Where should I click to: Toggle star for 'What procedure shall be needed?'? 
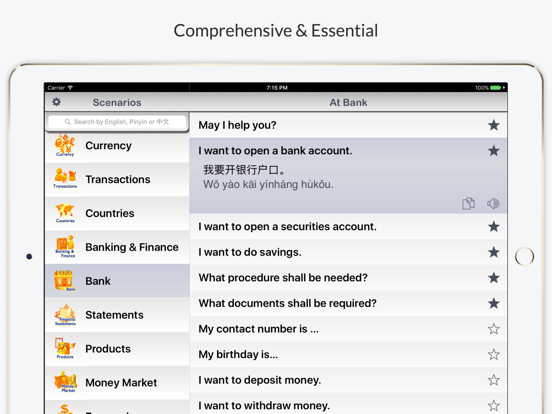click(x=494, y=278)
